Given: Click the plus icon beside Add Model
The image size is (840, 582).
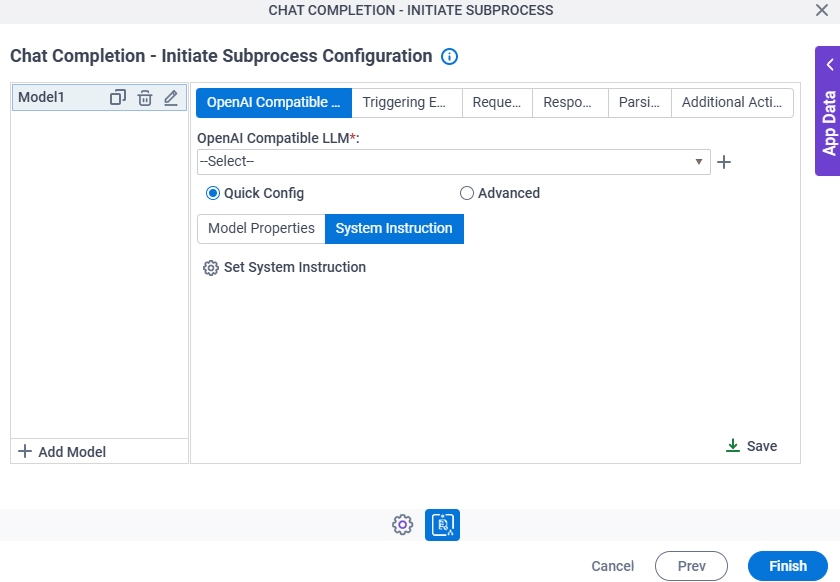Looking at the screenshot, I should tap(25, 451).
